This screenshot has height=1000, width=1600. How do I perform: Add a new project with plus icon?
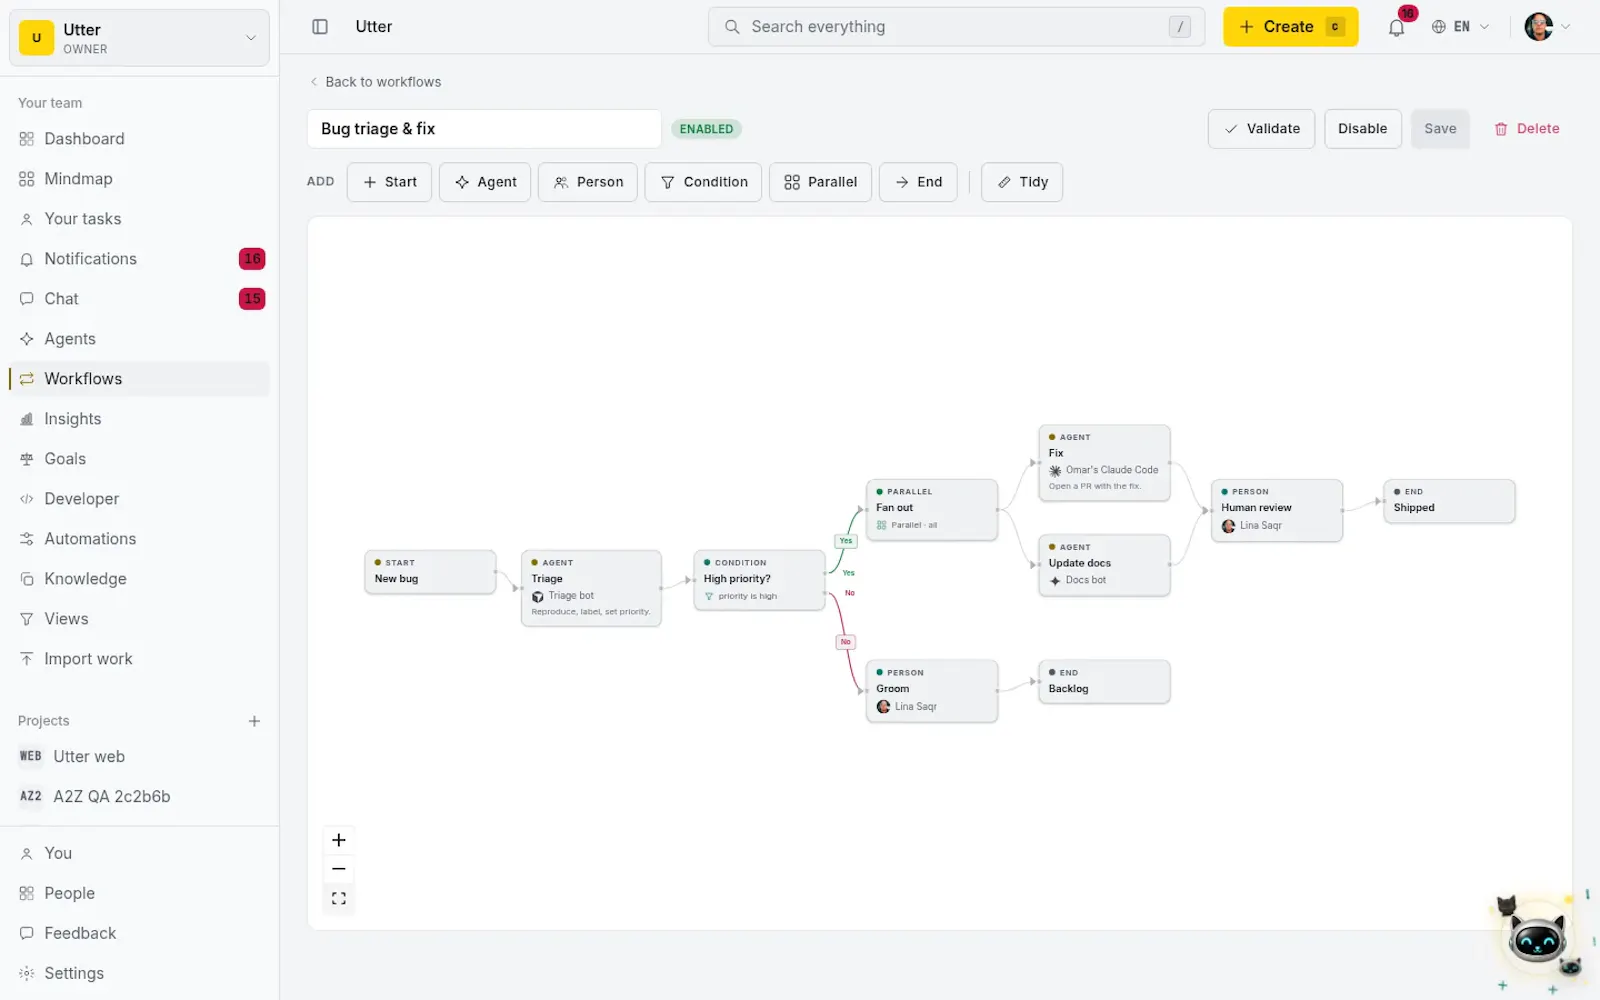click(254, 721)
